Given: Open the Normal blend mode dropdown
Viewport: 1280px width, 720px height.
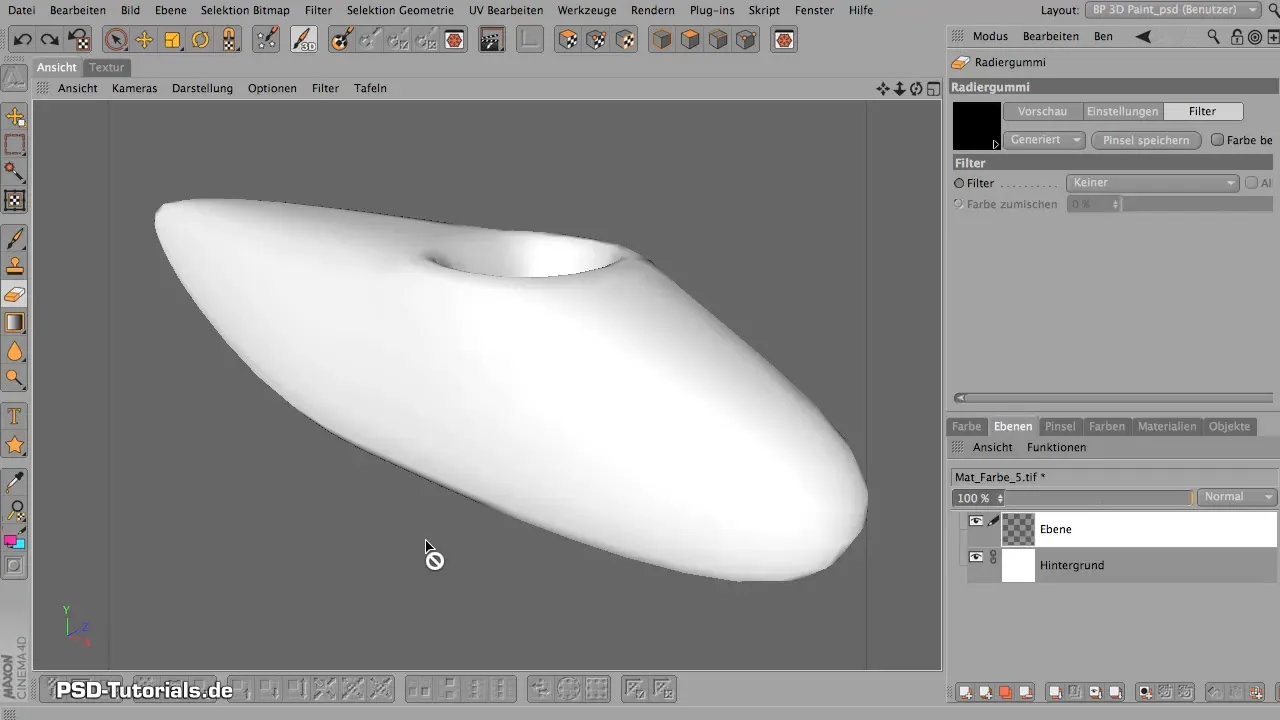Looking at the screenshot, I should pyautogui.click(x=1237, y=497).
